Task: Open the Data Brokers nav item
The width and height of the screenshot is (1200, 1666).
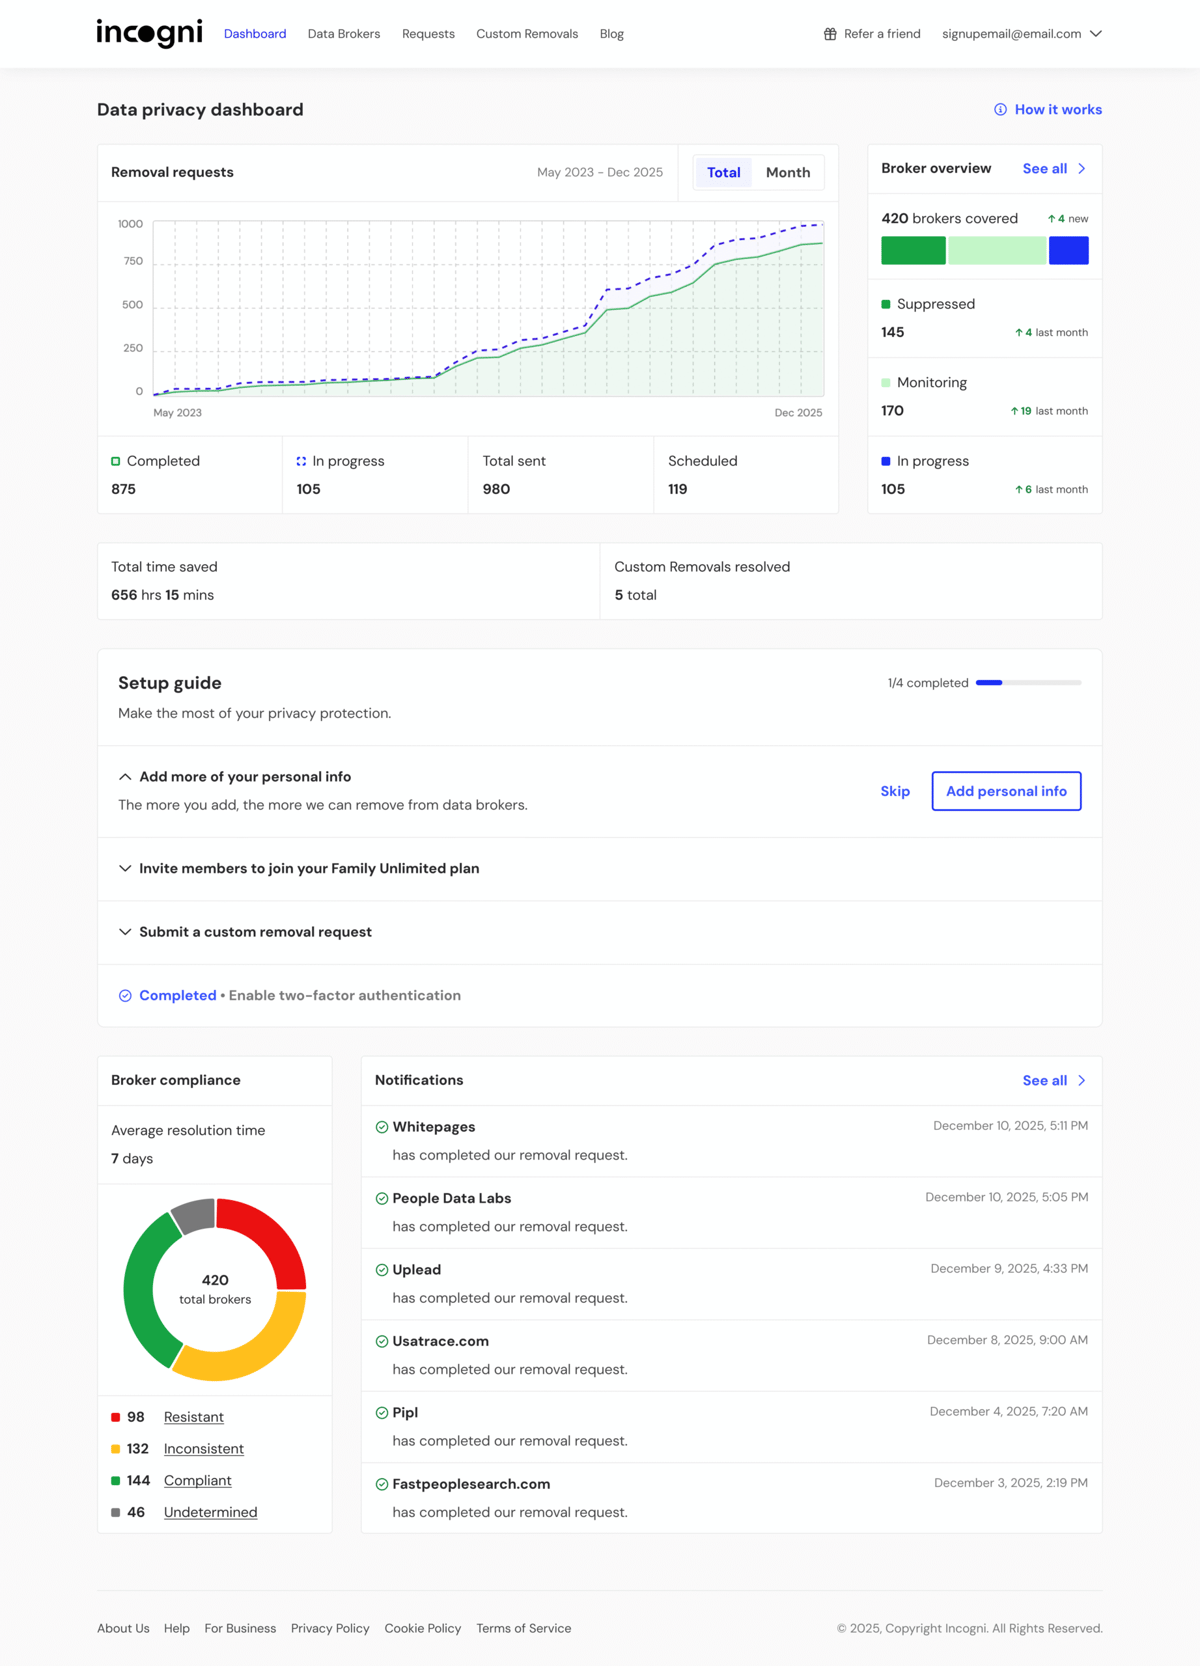Action: (x=344, y=34)
